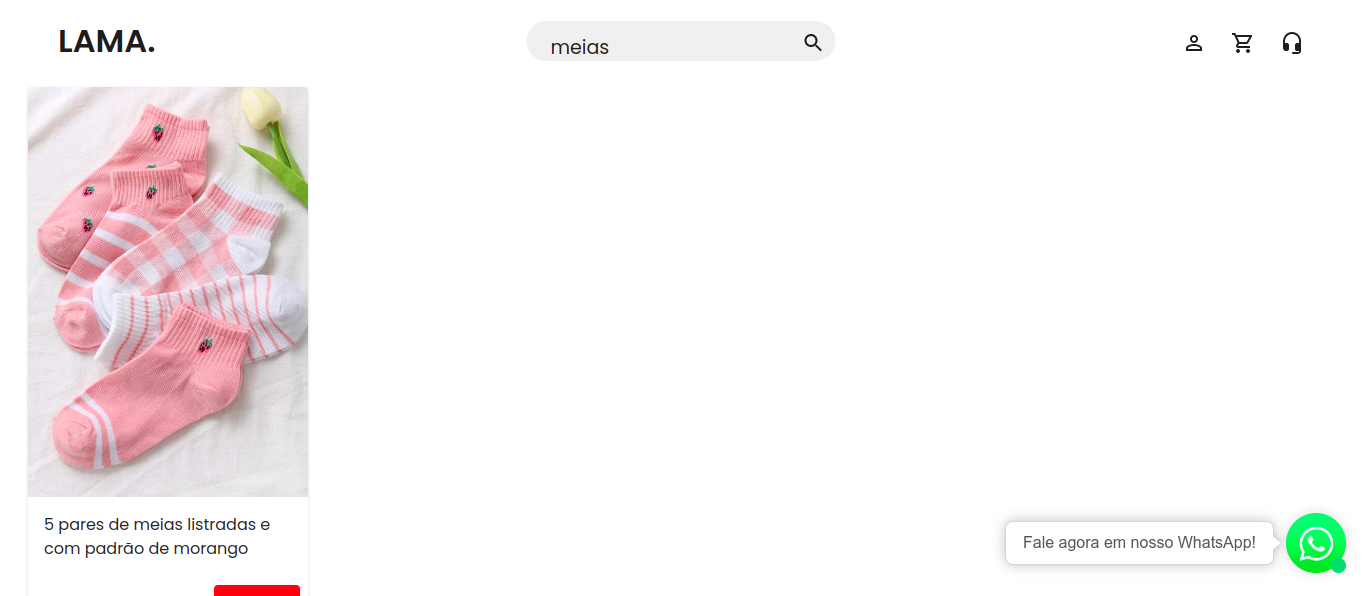Screen dimensions: 1362x596
Task: Click the "com padrão de morango" text line
Action: (x=146, y=548)
